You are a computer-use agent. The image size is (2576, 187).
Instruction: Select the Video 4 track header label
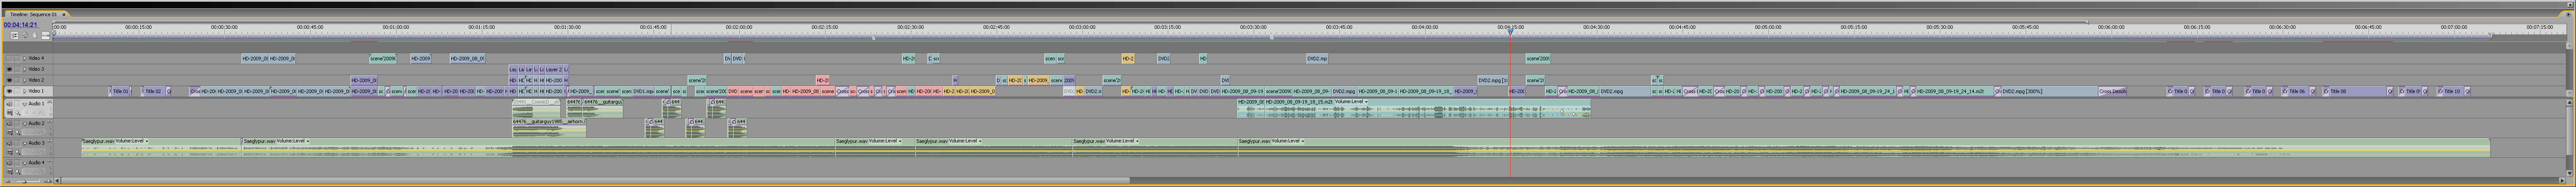pos(36,58)
